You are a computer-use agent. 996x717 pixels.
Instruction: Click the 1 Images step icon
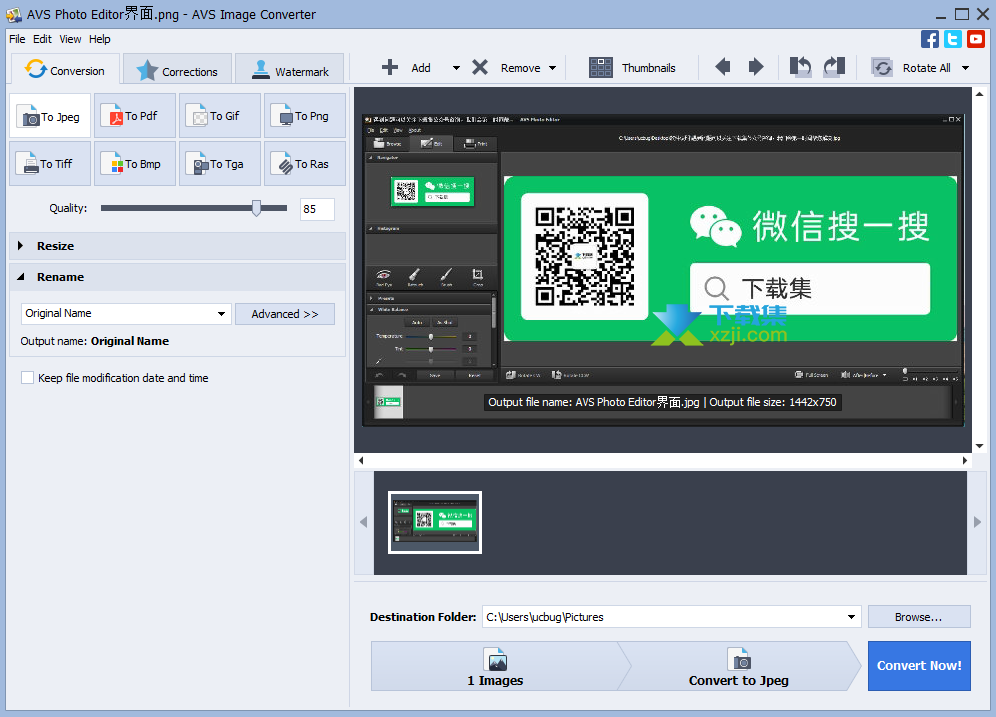point(495,660)
